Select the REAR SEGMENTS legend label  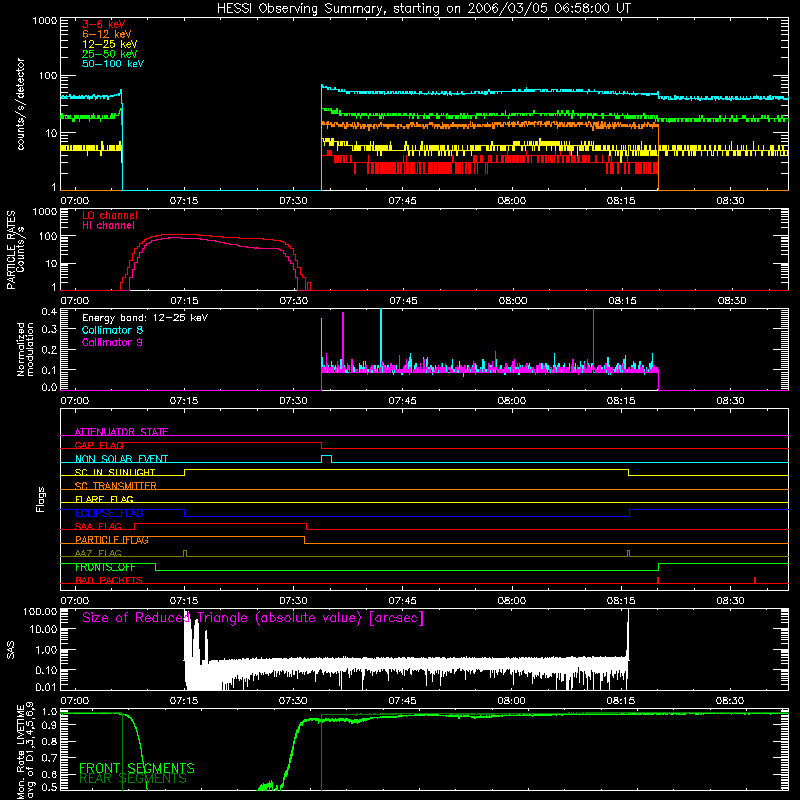click(133, 779)
